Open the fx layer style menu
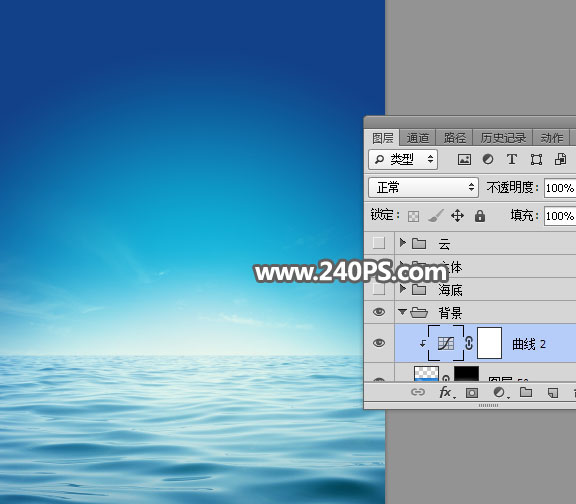This screenshot has height=504, width=576. click(x=446, y=392)
